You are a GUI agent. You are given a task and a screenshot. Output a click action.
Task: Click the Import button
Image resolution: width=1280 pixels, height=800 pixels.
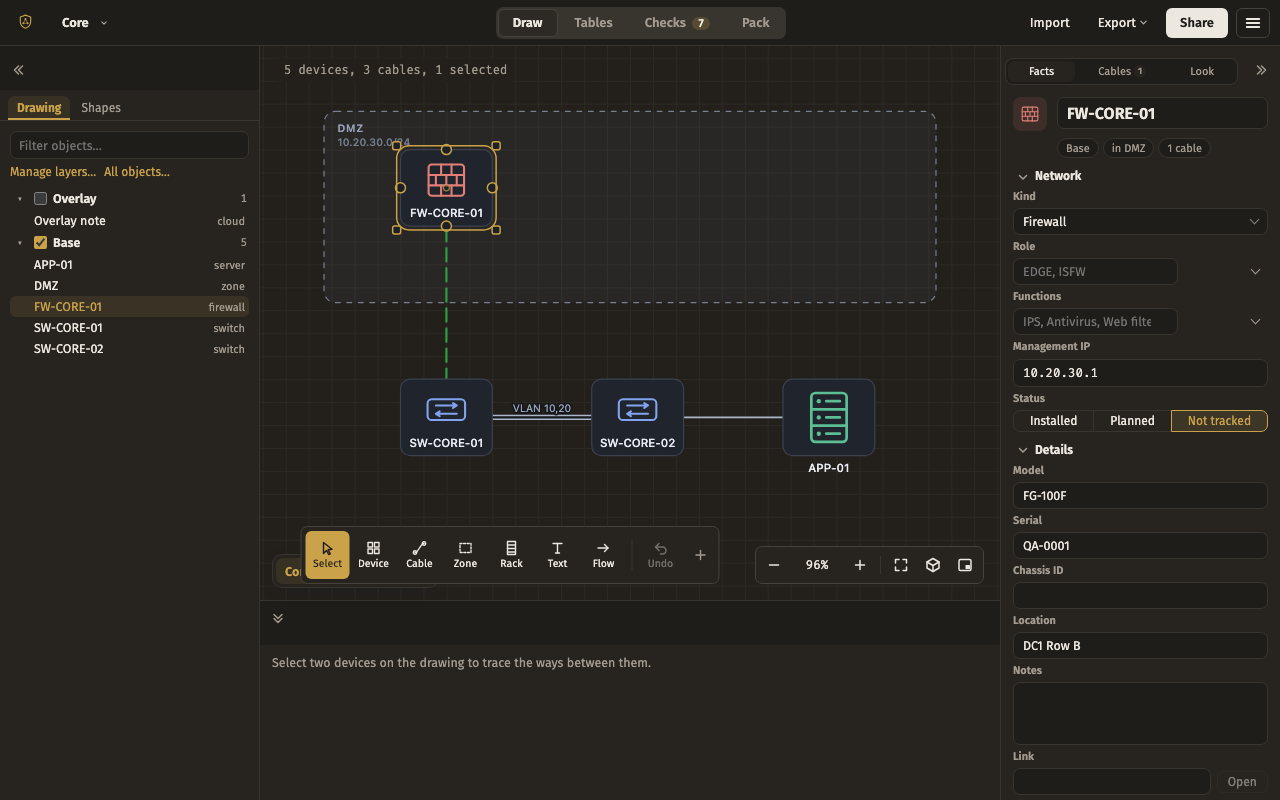1050,23
